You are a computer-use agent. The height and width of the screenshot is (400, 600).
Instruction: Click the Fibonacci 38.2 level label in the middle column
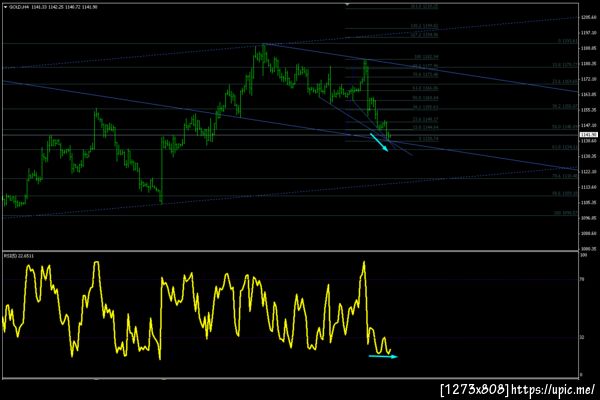click(x=425, y=108)
